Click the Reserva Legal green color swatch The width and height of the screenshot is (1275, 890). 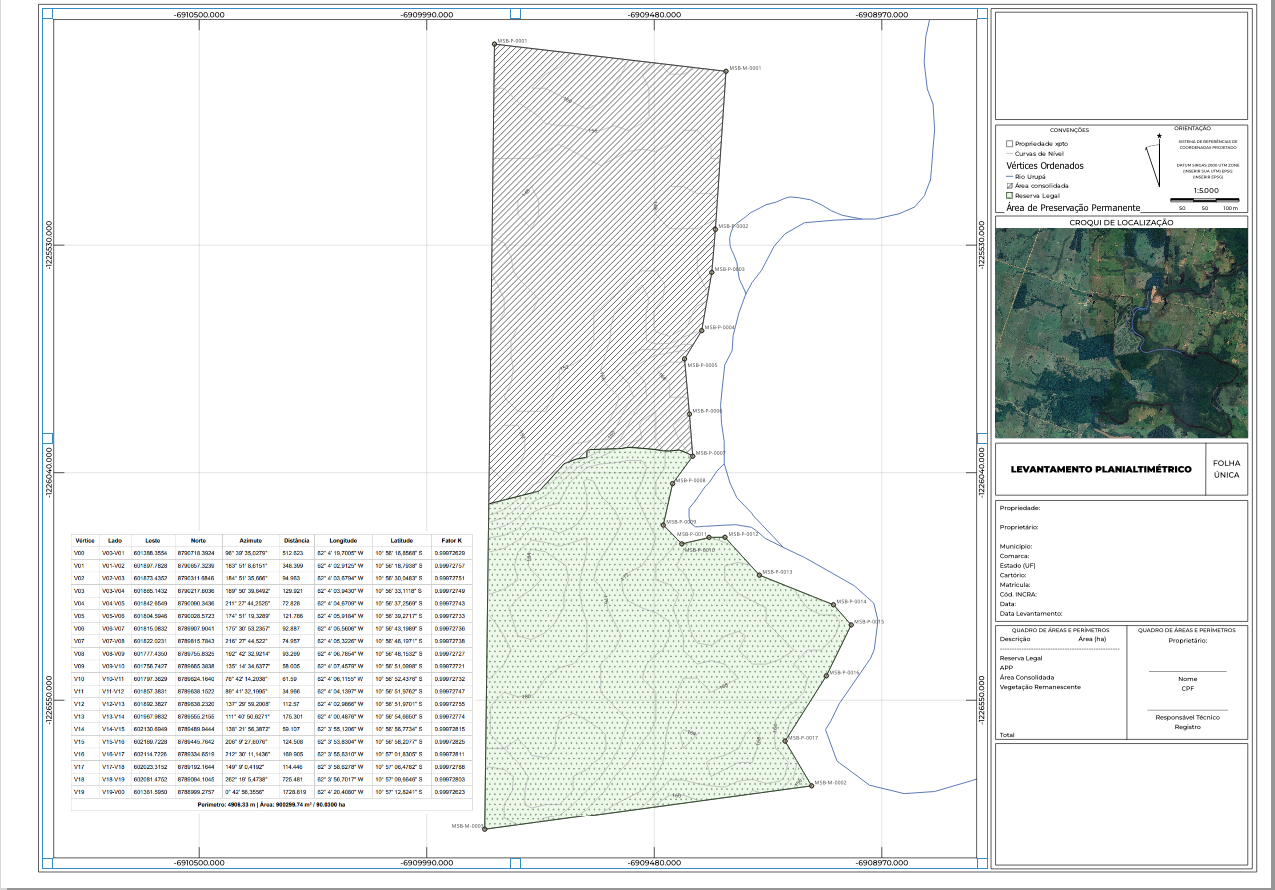pyautogui.click(x=1009, y=197)
